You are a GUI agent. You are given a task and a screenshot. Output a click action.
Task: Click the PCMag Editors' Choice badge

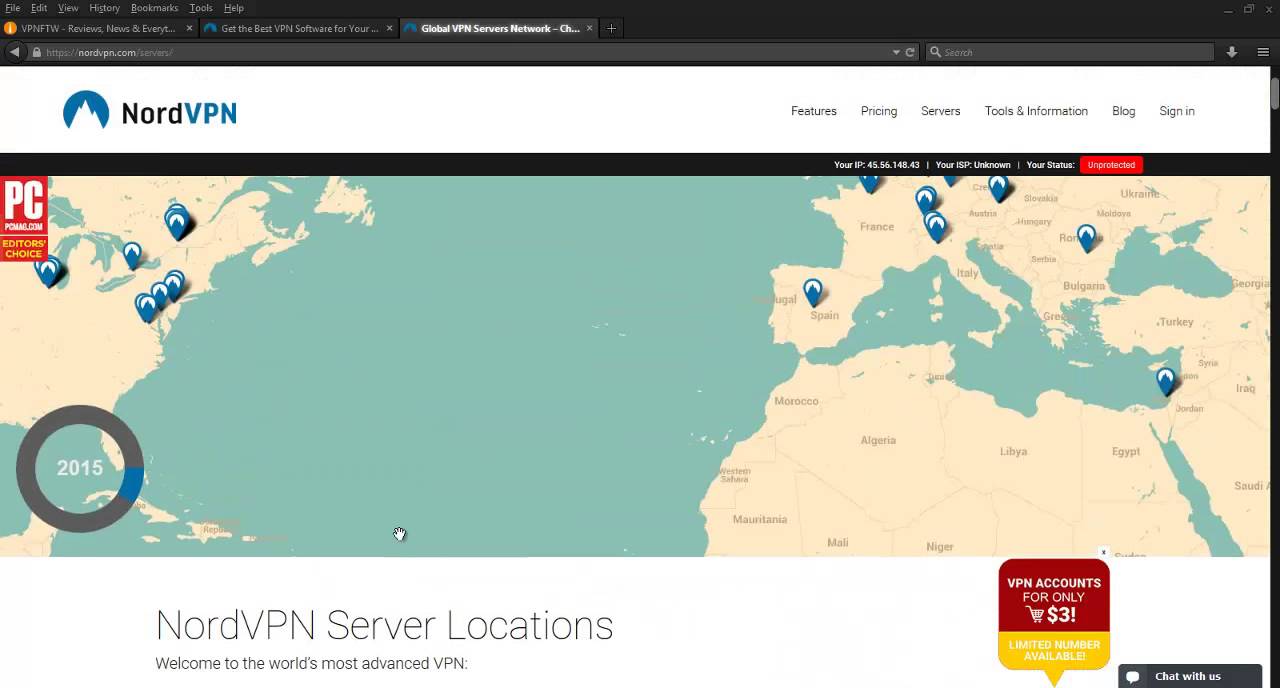[x=24, y=219]
